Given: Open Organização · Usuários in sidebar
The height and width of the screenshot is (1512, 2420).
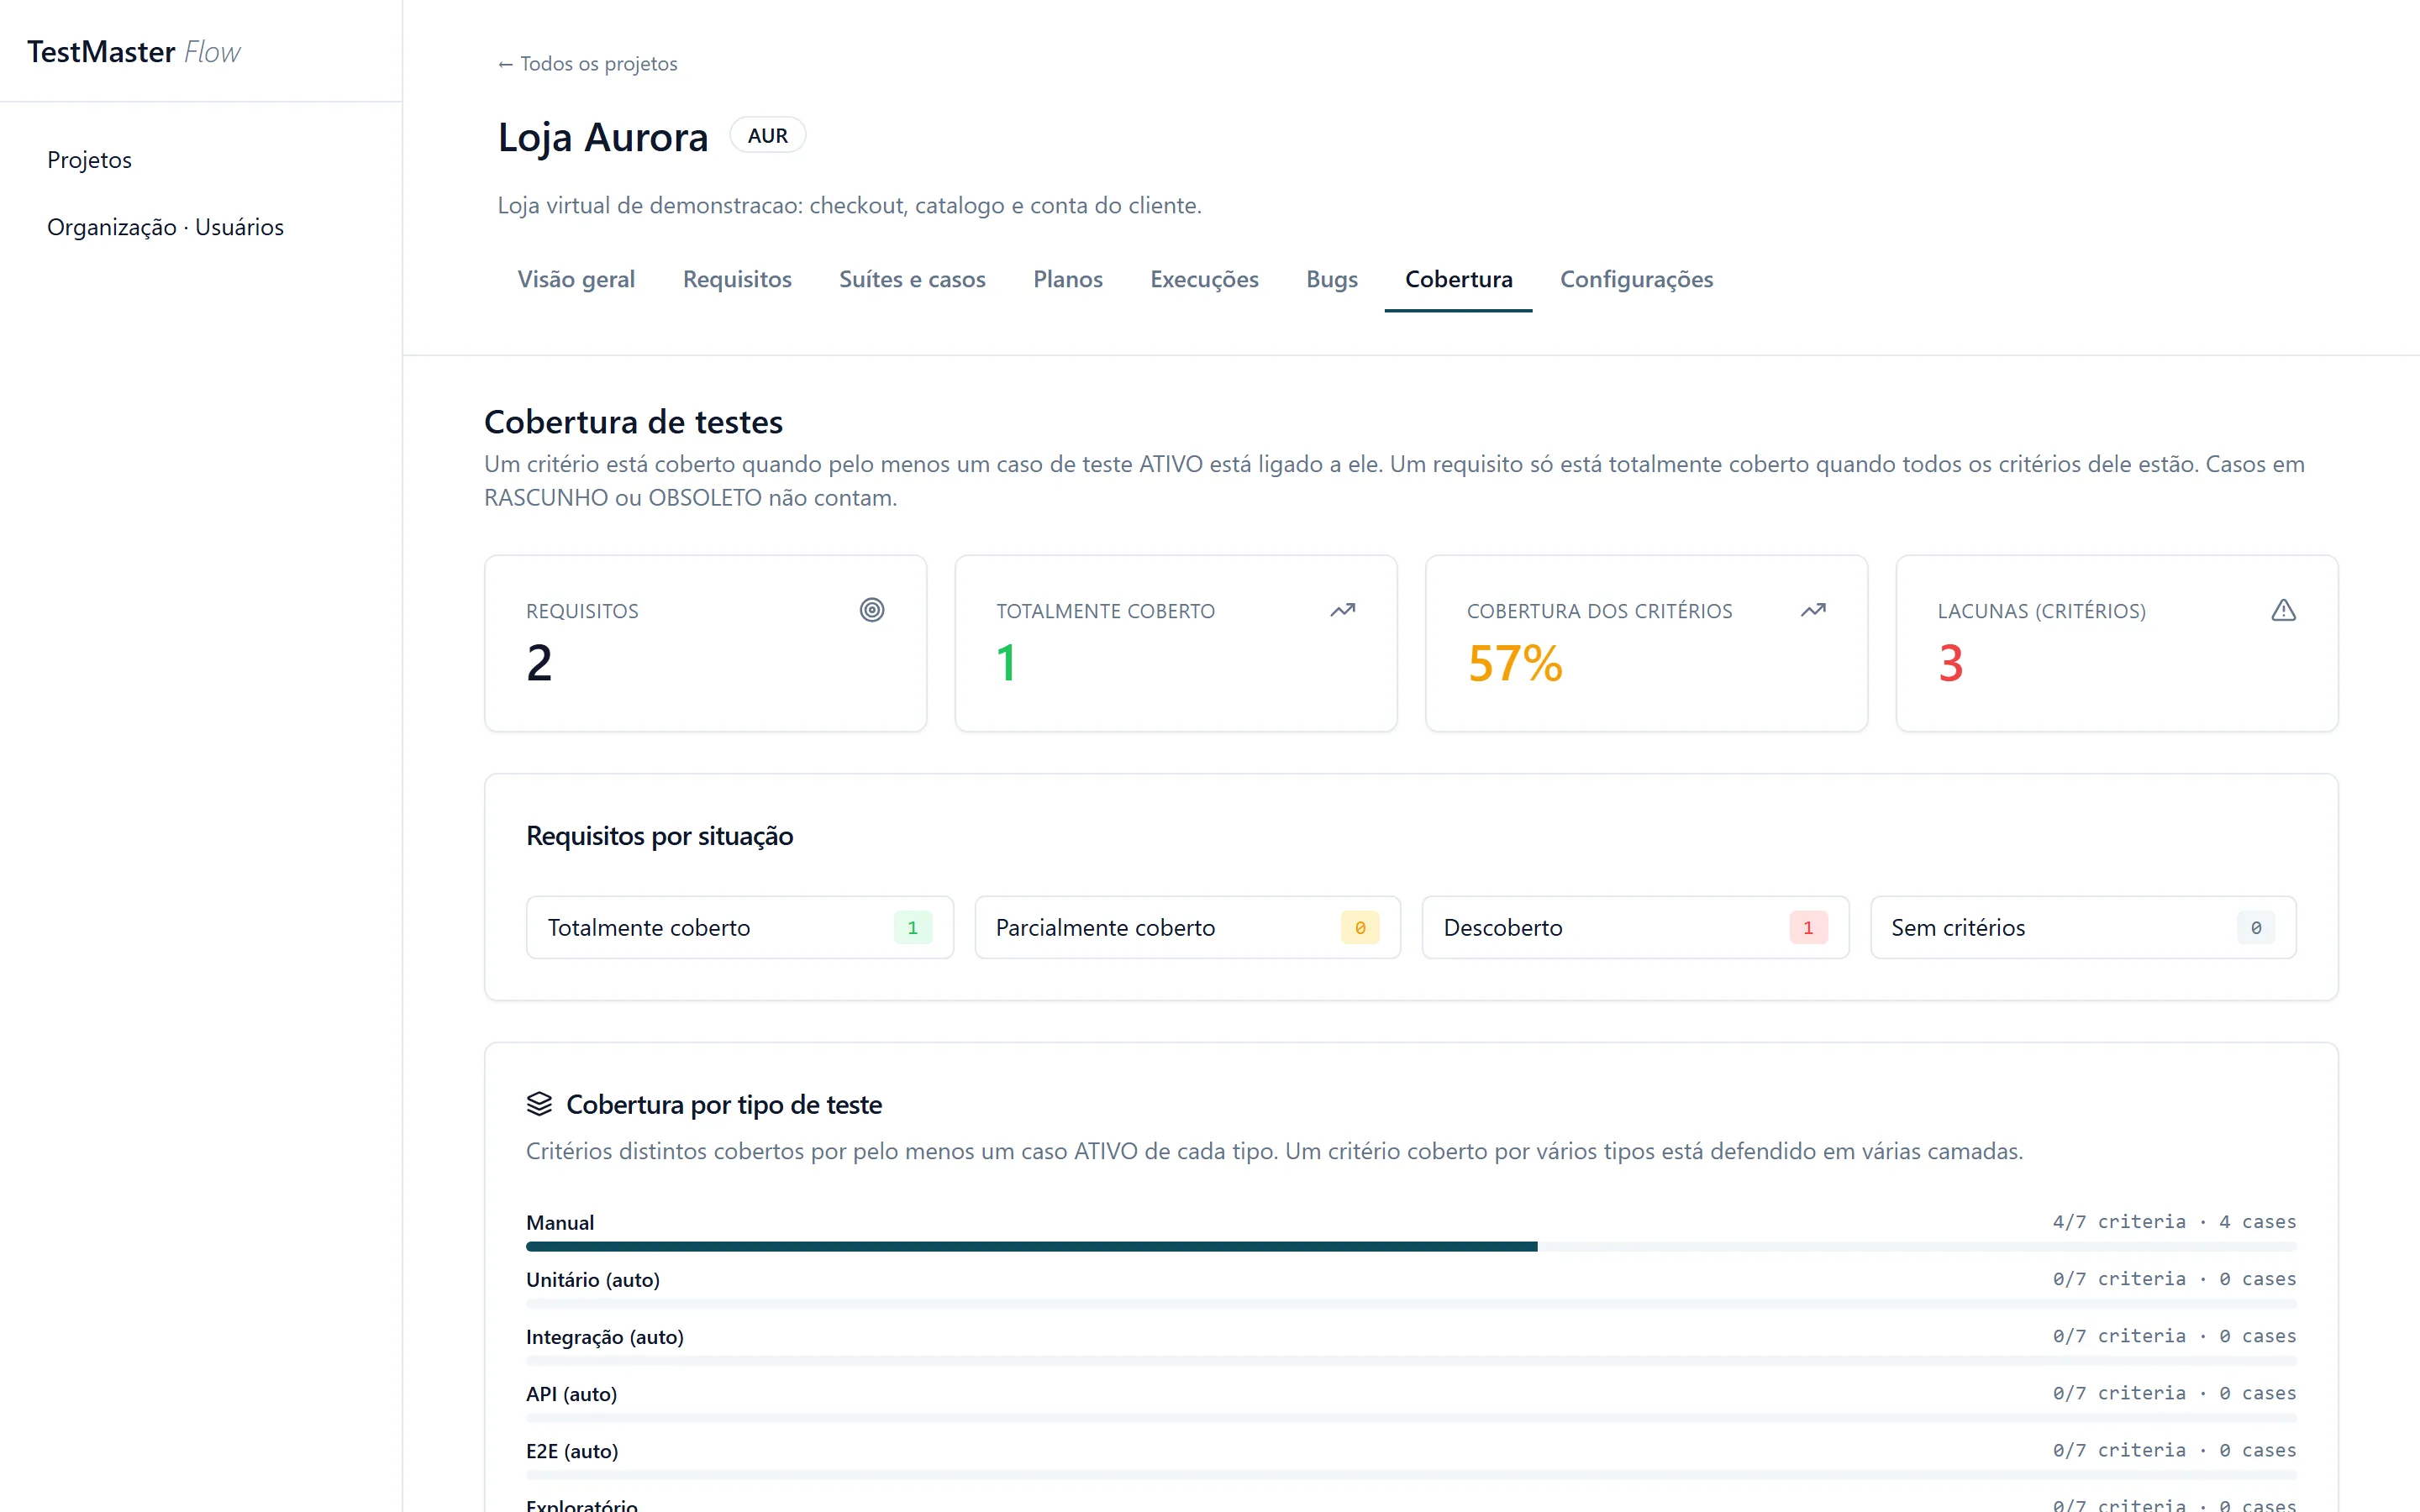Looking at the screenshot, I should [x=165, y=227].
